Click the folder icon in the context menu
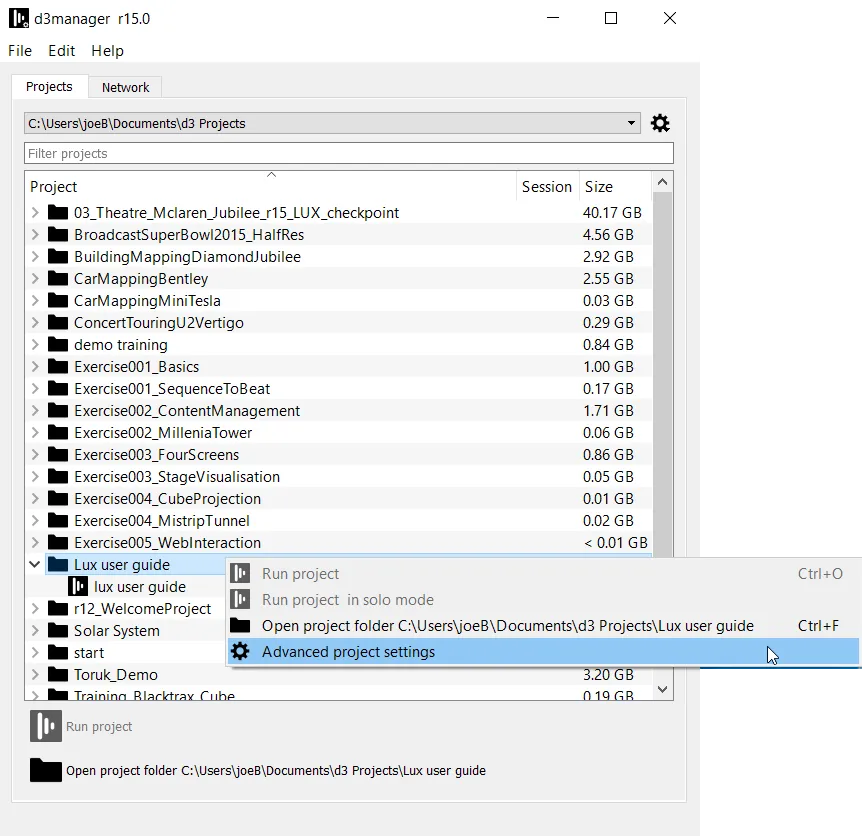The image size is (862, 836). (240, 625)
